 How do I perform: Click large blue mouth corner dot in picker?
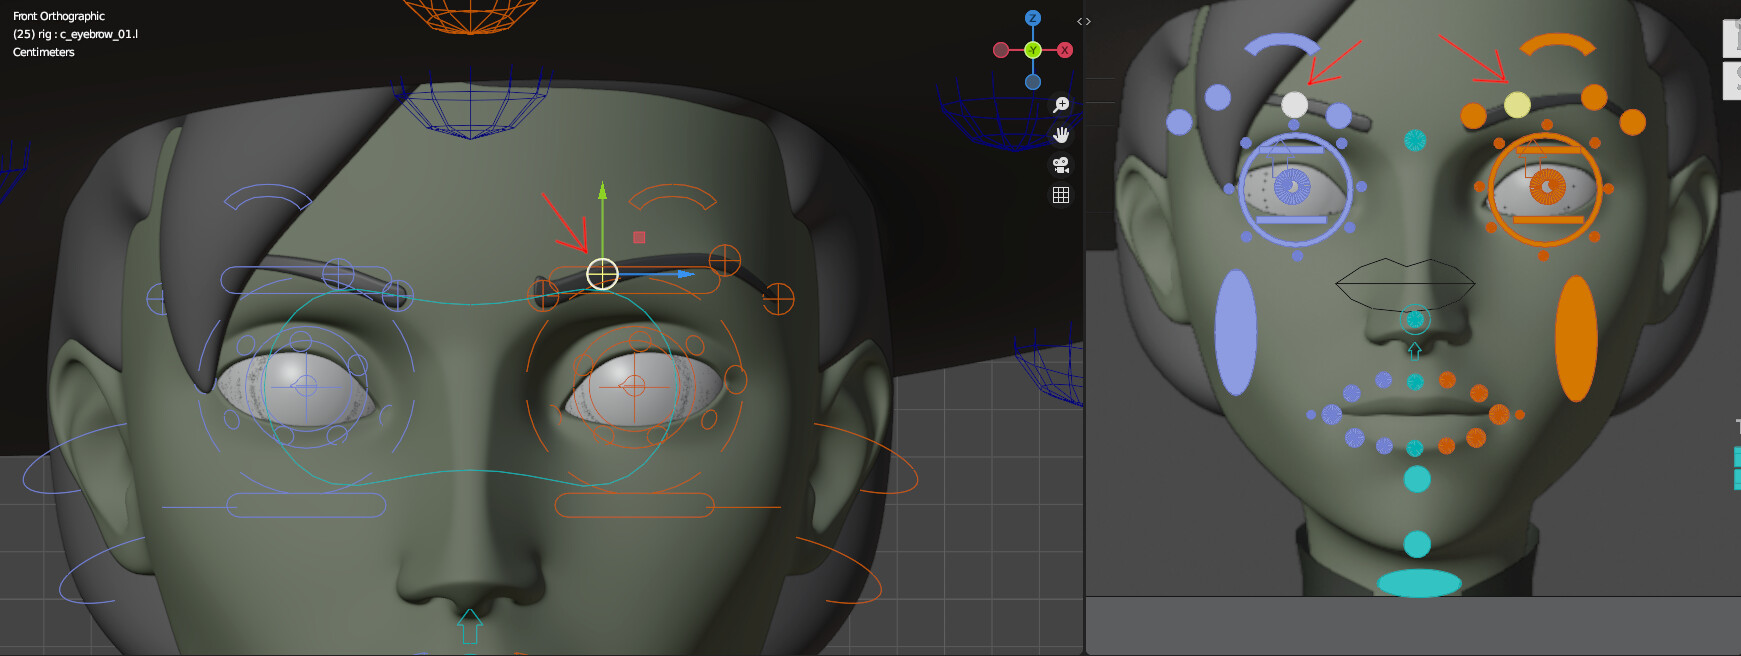[x=1332, y=414]
